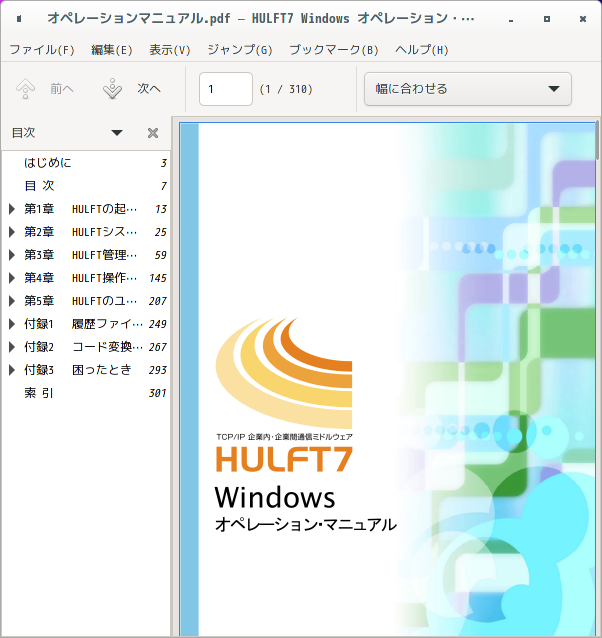
Task: Click the vertical document scrollbar handle
Action: (x=598, y=140)
